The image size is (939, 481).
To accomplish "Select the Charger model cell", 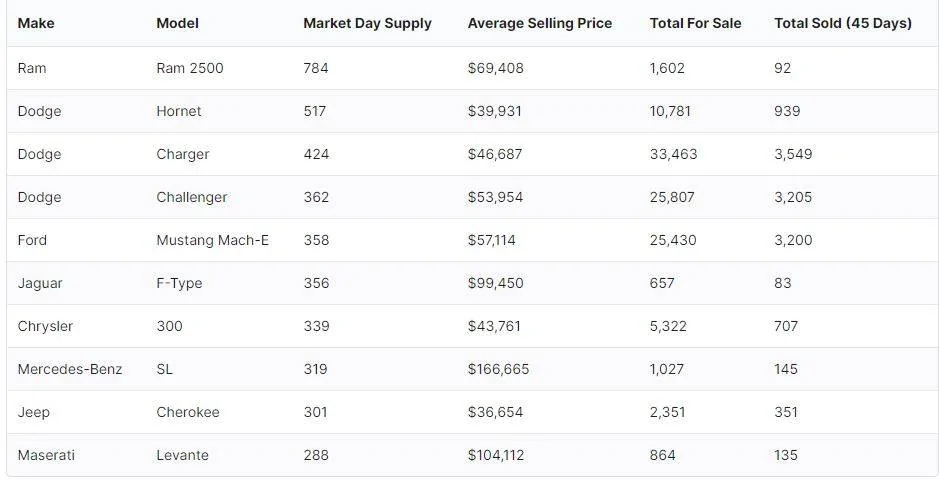I will coord(183,155).
